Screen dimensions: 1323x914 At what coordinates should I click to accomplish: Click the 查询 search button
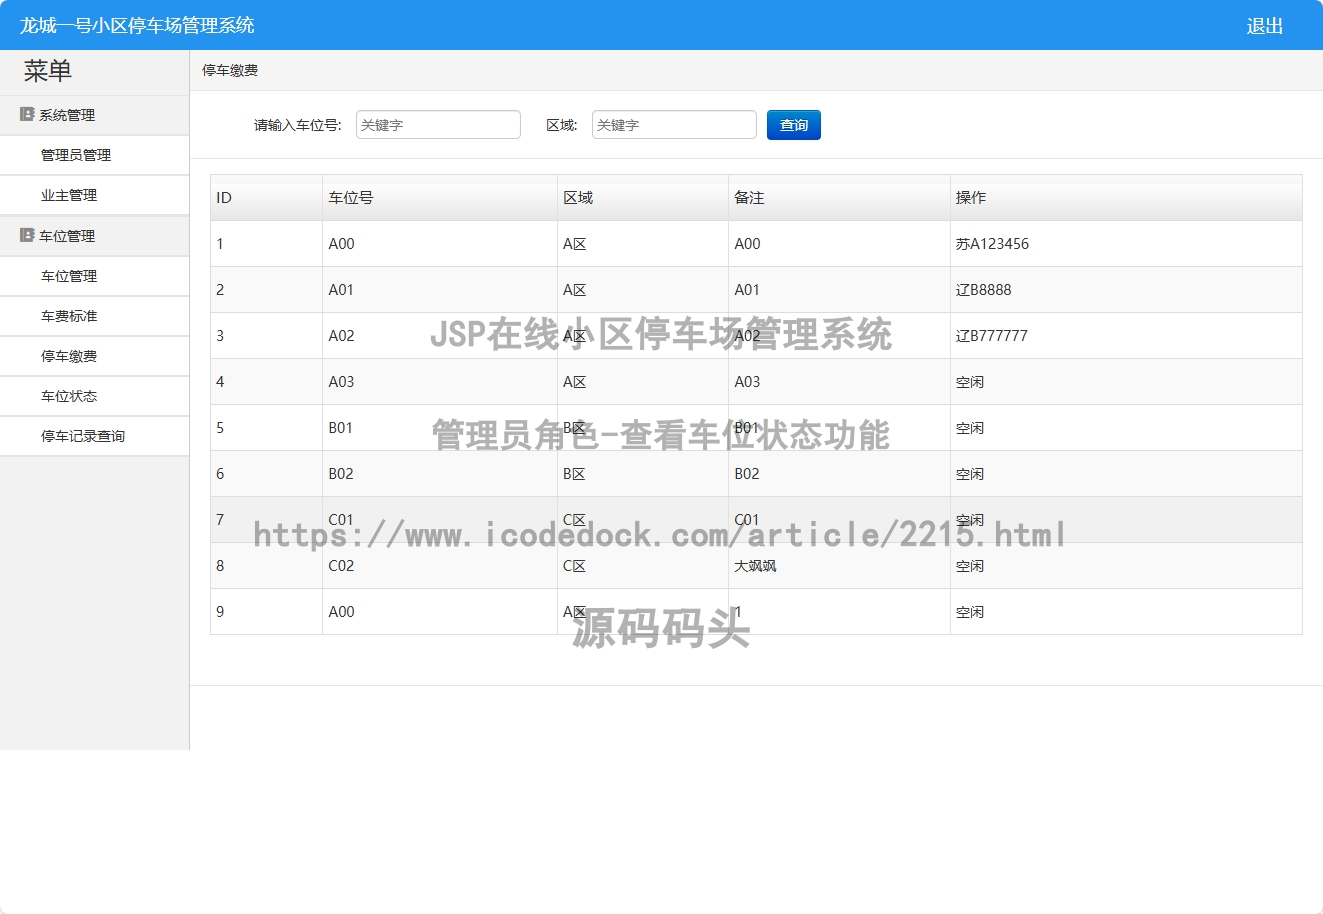794,125
